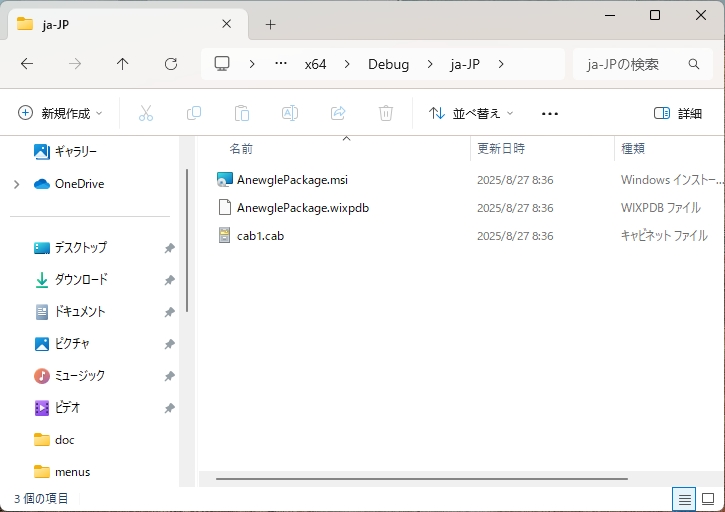Click the Share icon in toolbar
Viewport: 725px width, 512px height.
click(338, 113)
